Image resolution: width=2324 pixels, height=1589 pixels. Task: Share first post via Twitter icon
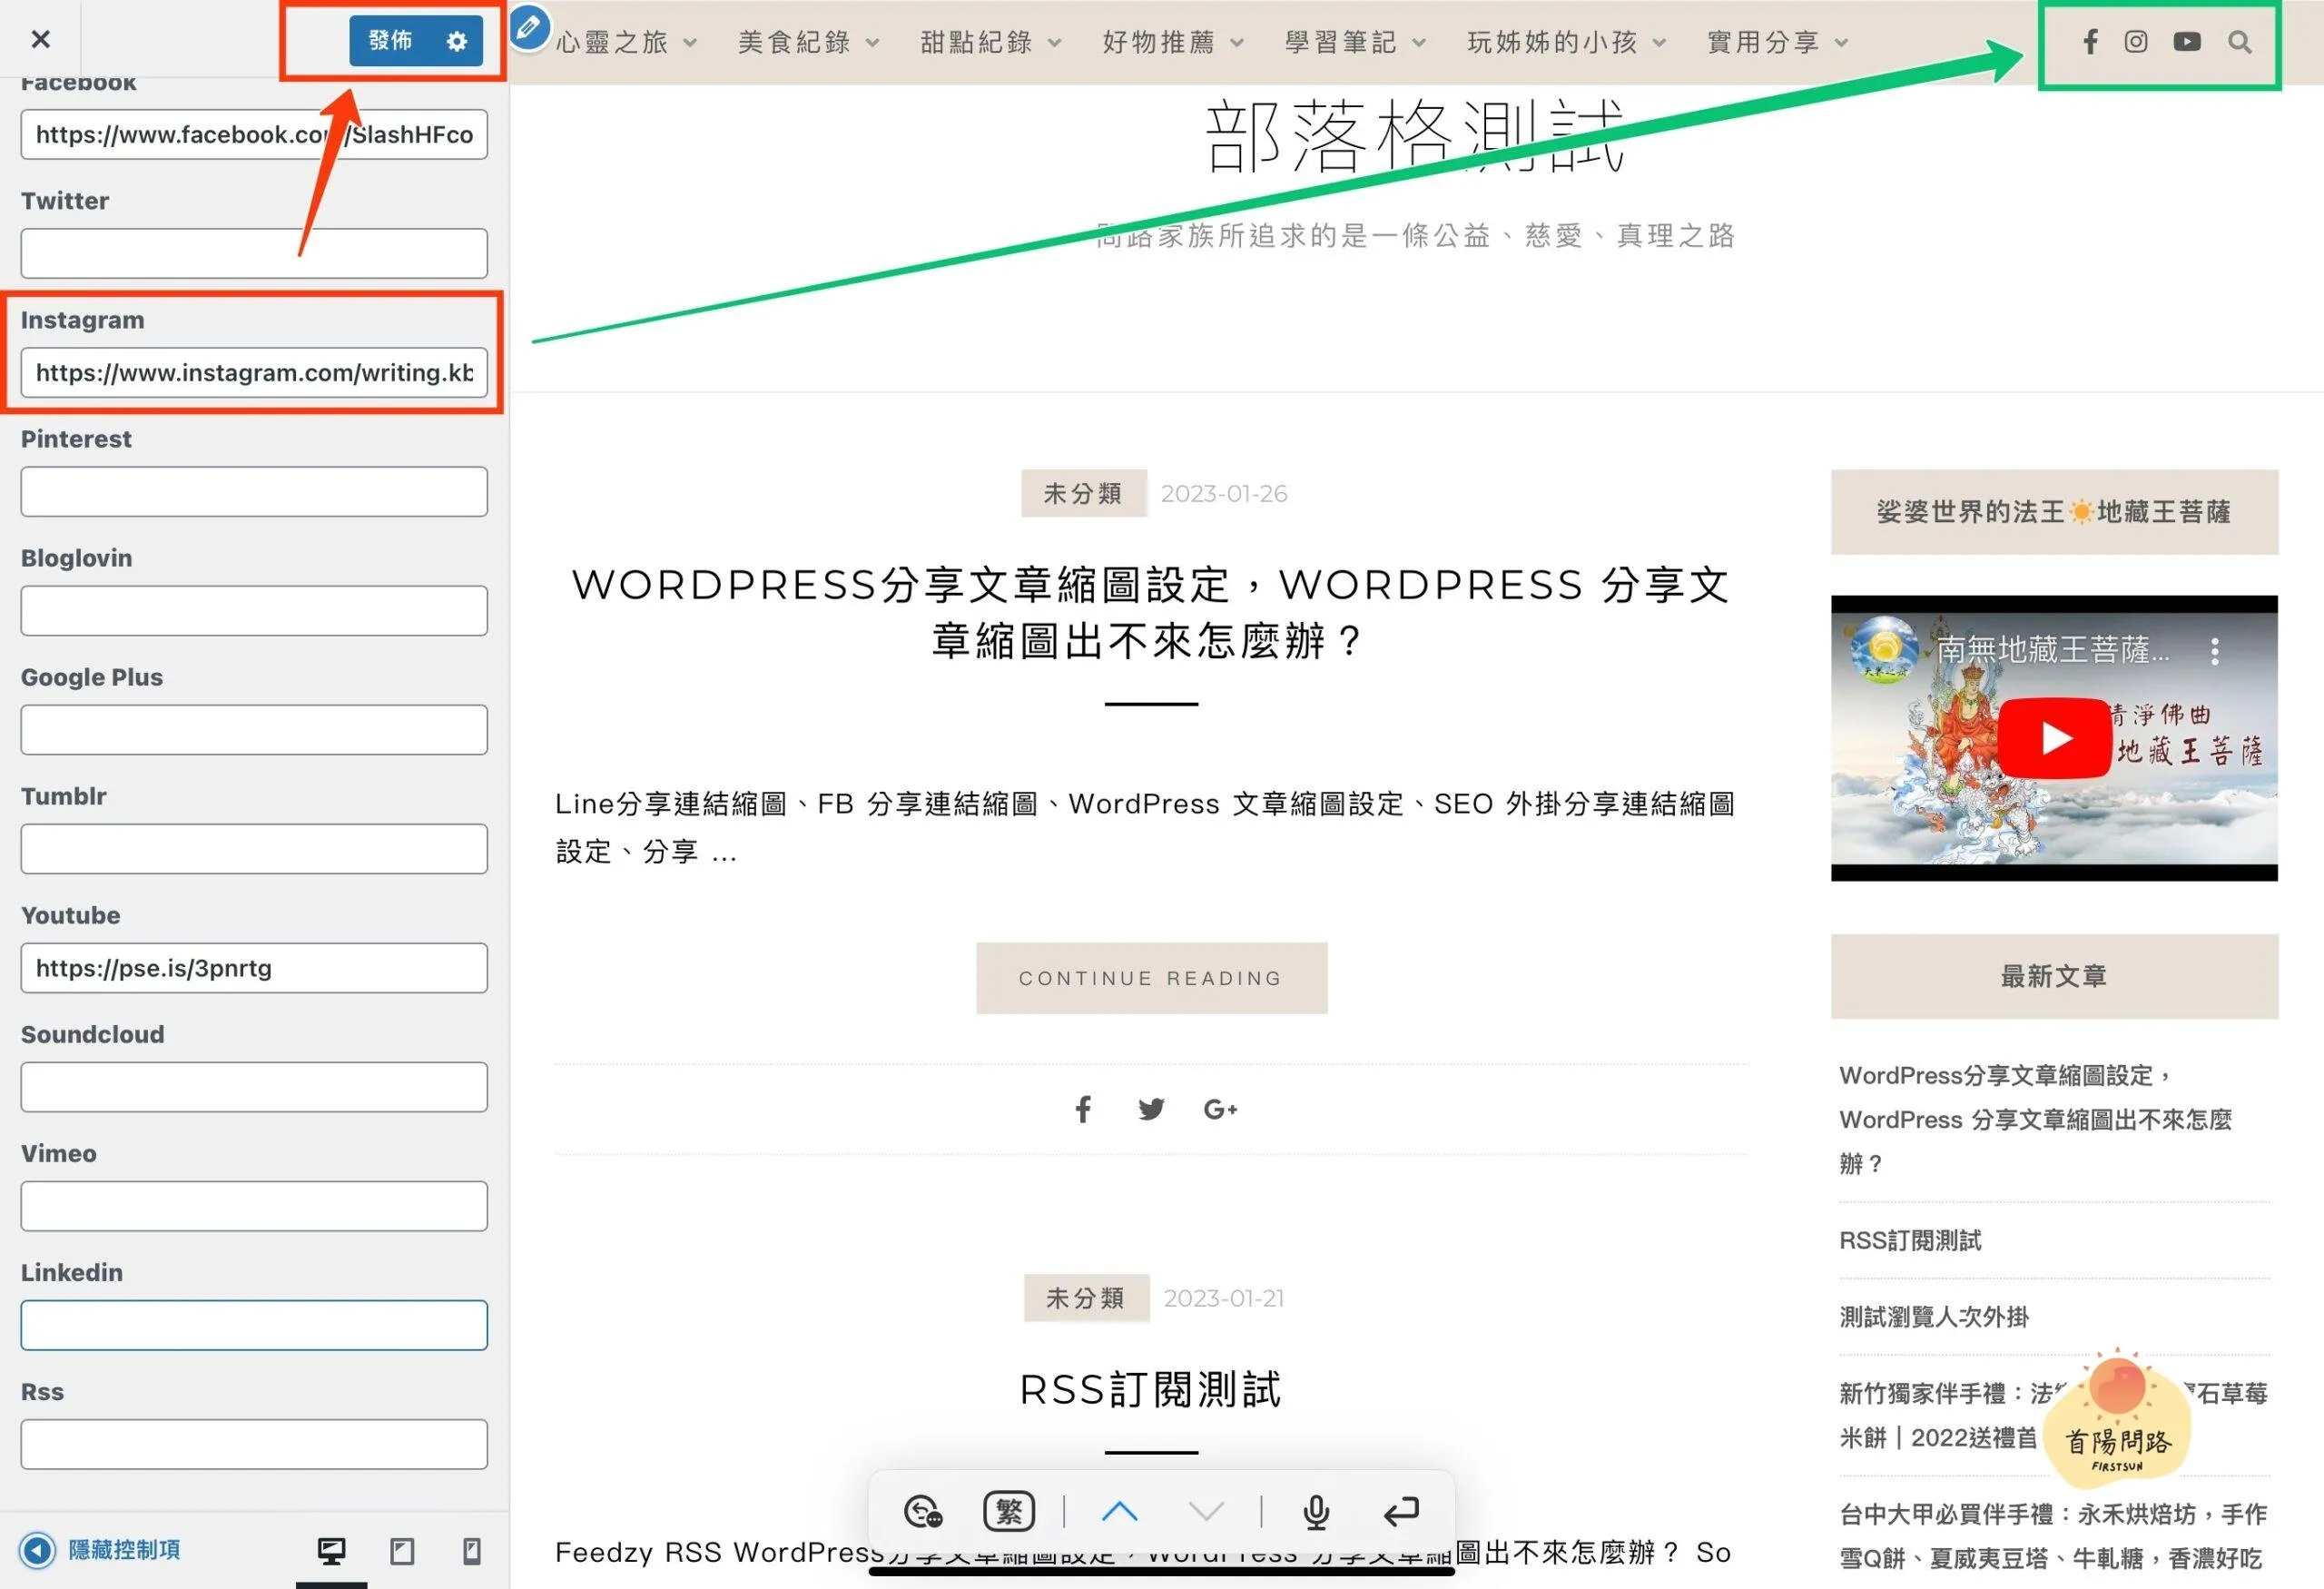pyautogui.click(x=1151, y=1109)
